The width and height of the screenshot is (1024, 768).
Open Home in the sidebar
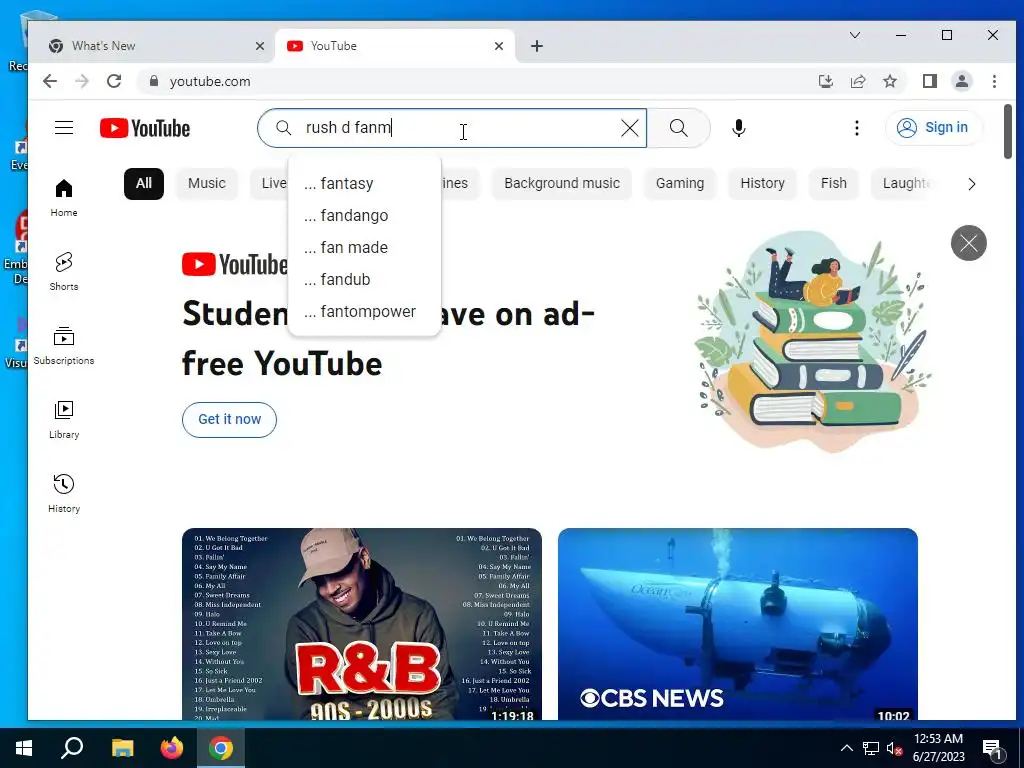click(64, 198)
